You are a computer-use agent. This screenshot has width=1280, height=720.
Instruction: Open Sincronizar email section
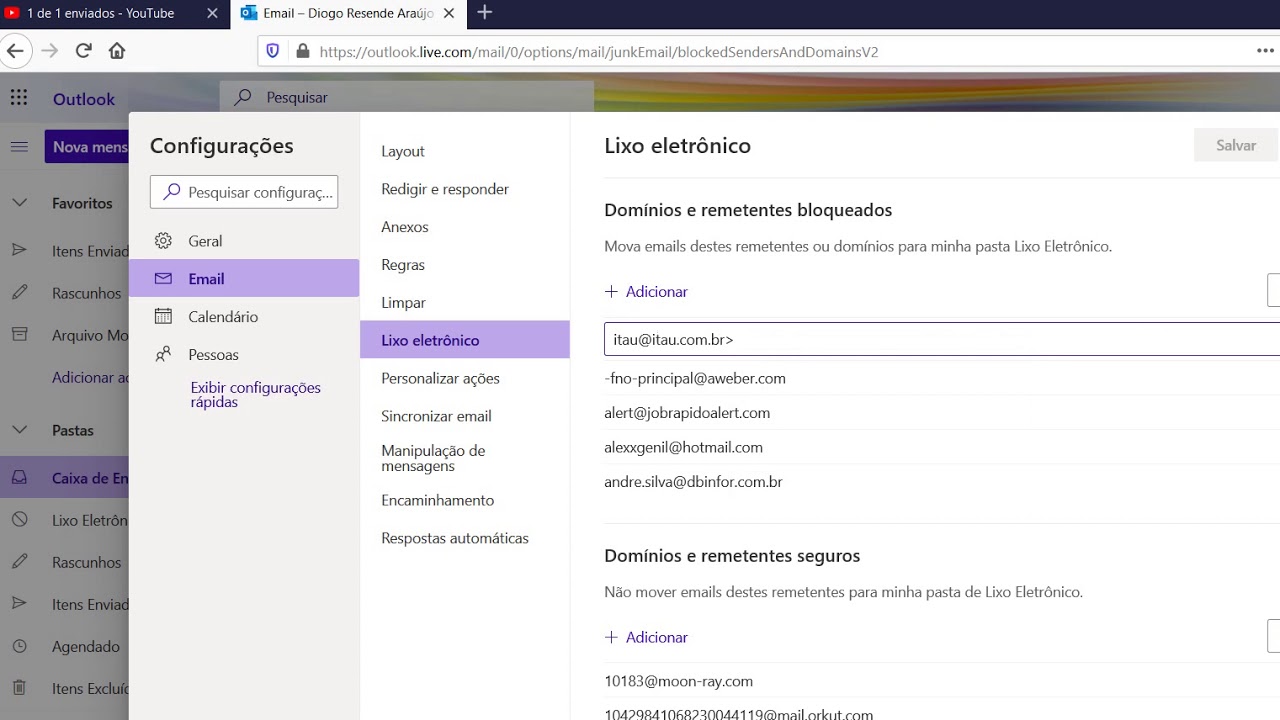point(465,416)
